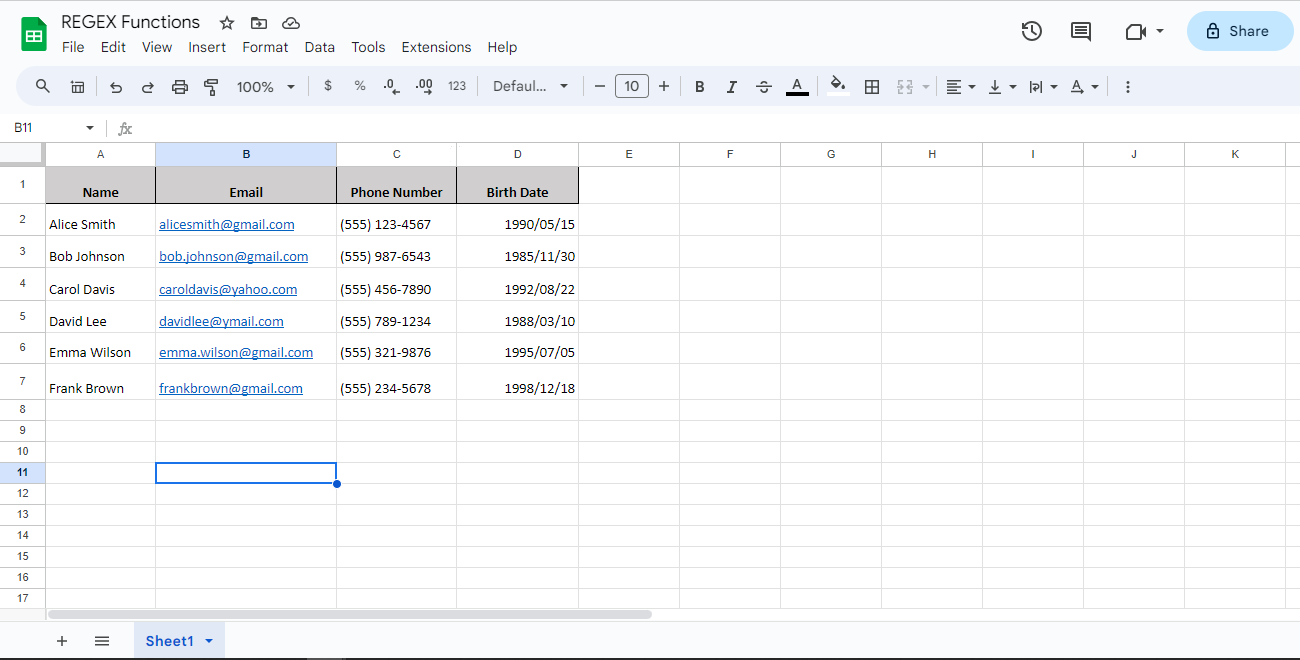Screen dimensions: 1300x660
Task: Click the Share button
Action: (1240, 31)
